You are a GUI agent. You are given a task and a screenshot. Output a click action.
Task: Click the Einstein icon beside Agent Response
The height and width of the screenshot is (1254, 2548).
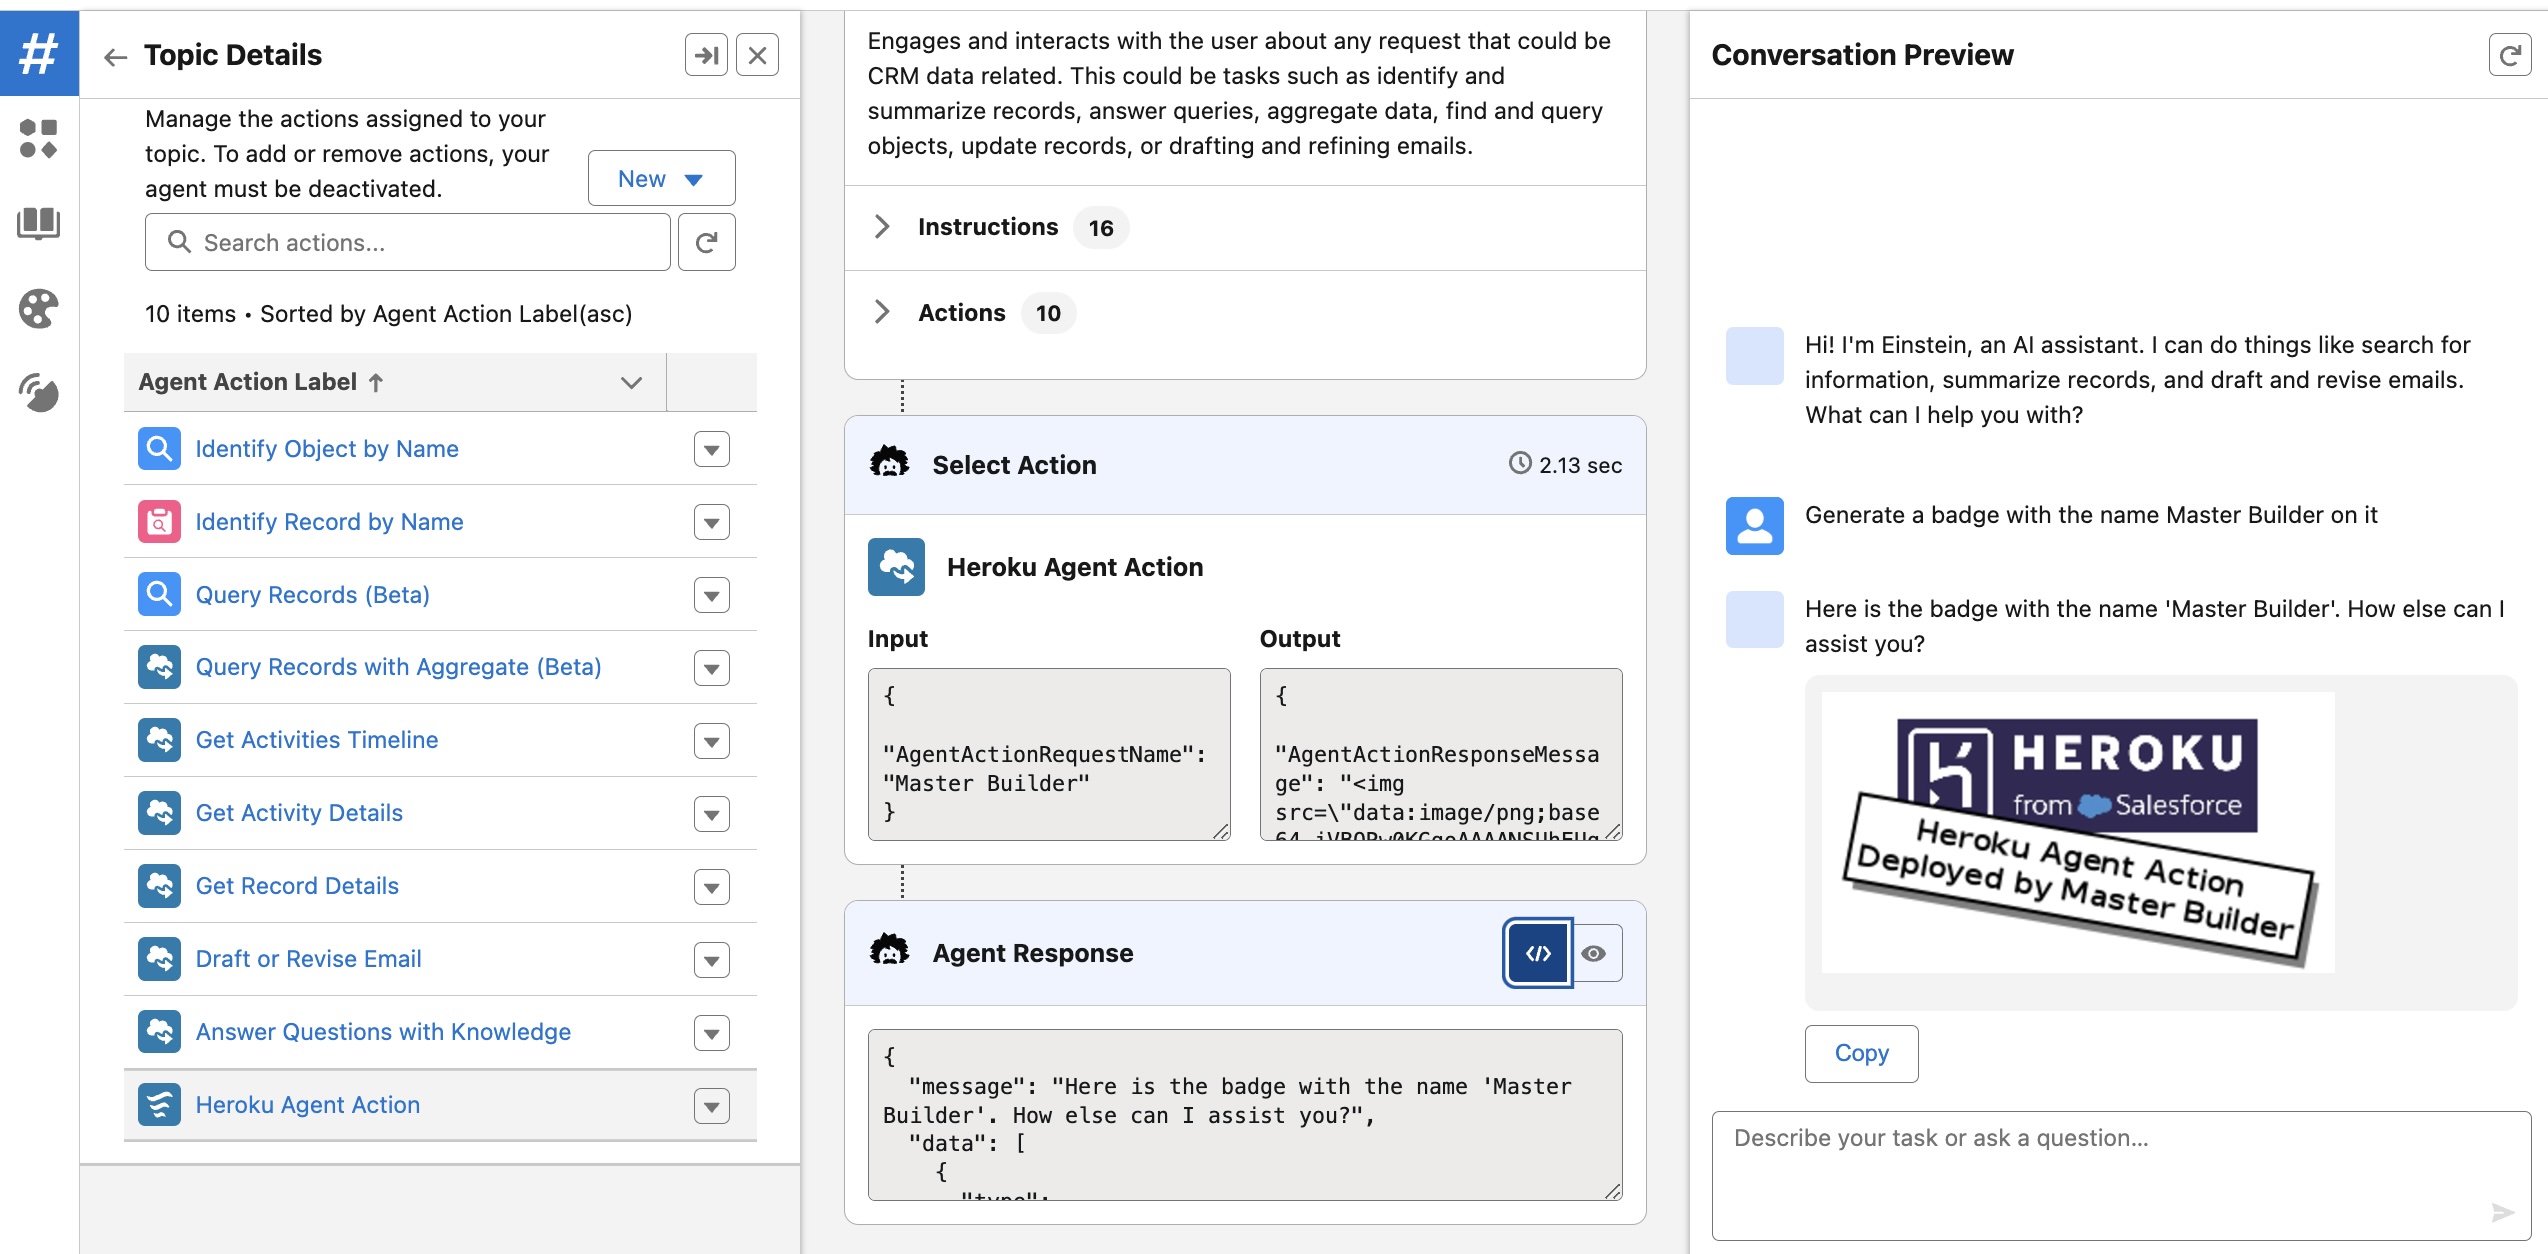click(889, 952)
